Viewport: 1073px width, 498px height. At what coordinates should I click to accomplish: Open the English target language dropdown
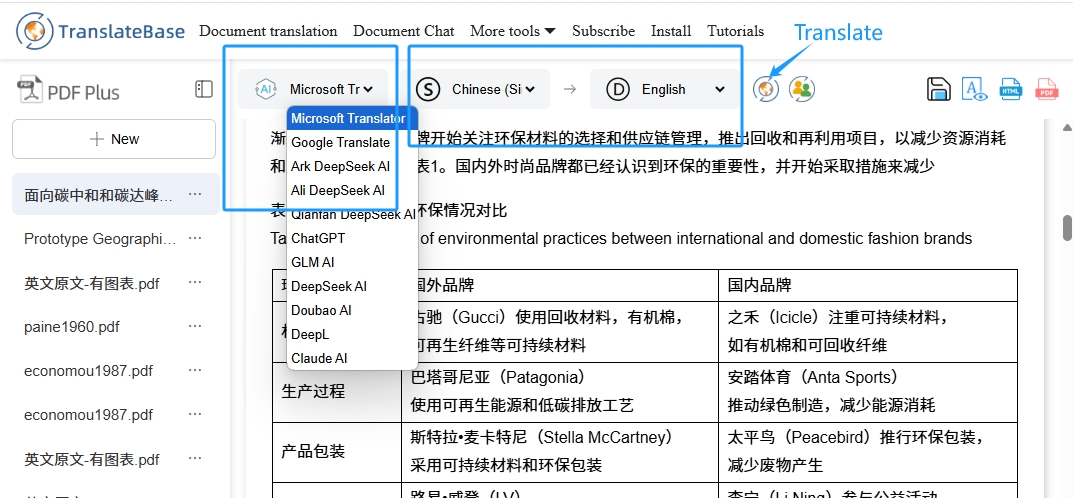682,89
